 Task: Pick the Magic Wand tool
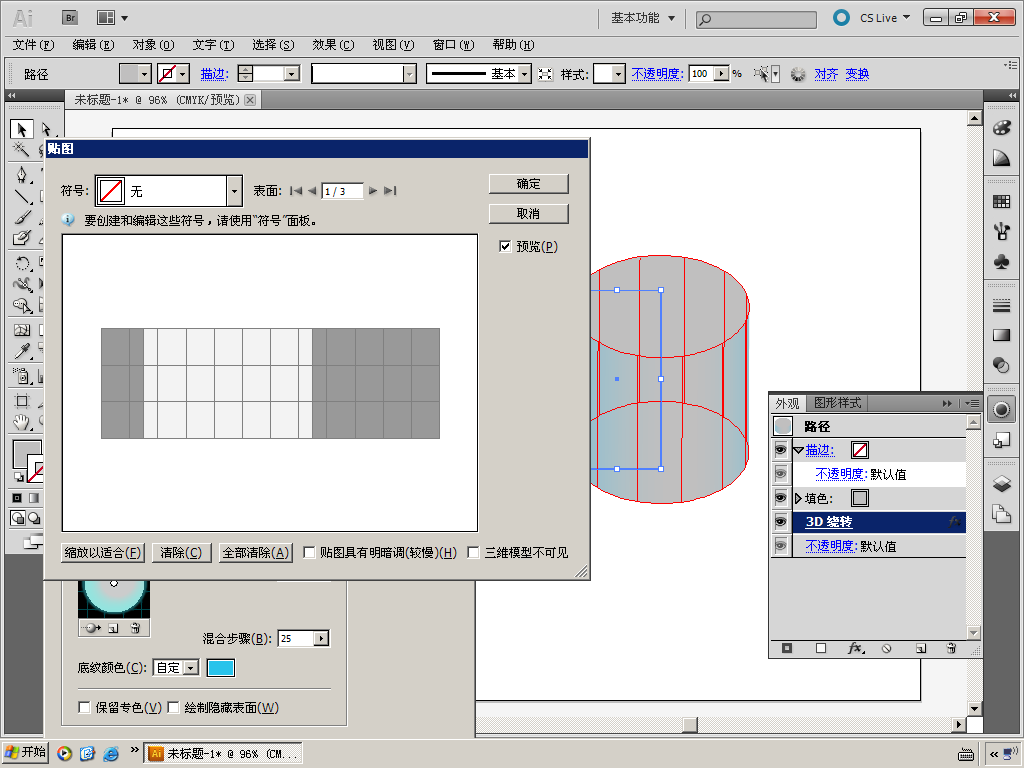[22, 150]
